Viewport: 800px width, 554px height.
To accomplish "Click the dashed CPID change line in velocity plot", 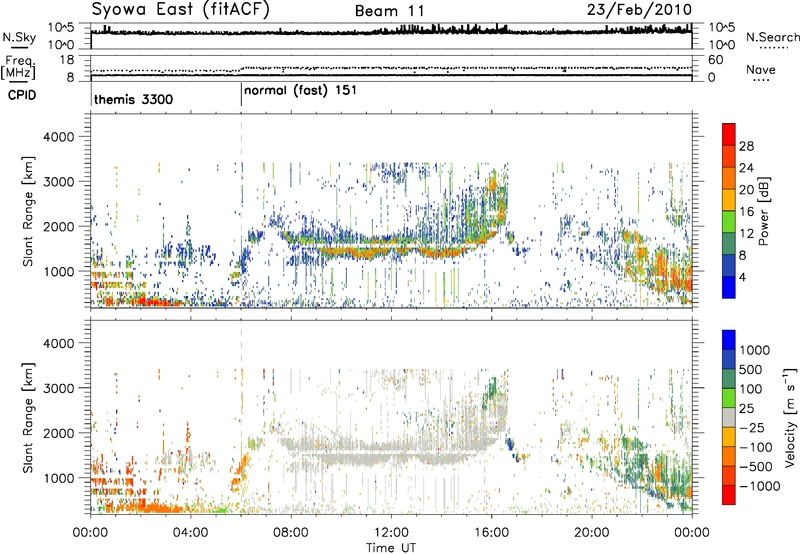I will (241, 417).
